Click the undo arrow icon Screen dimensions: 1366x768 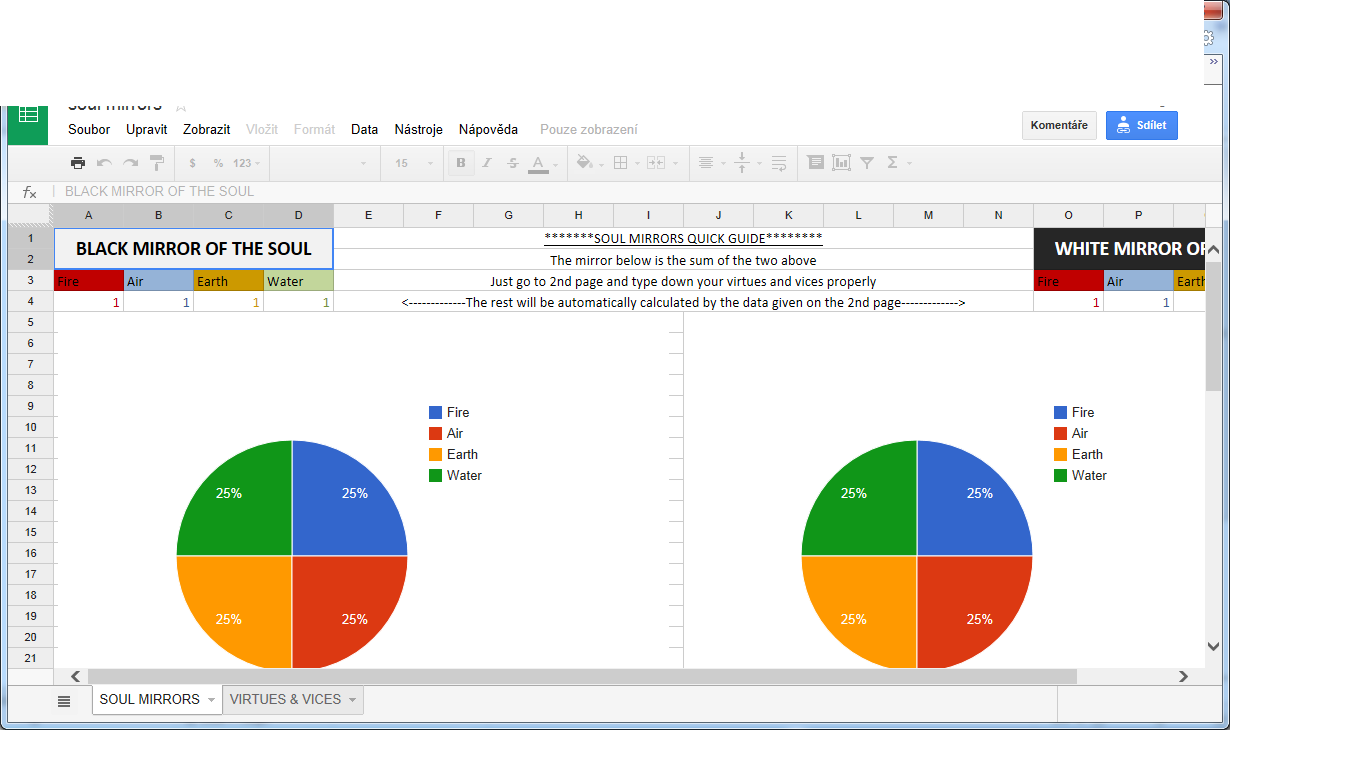pyautogui.click(x=104, y=163)
